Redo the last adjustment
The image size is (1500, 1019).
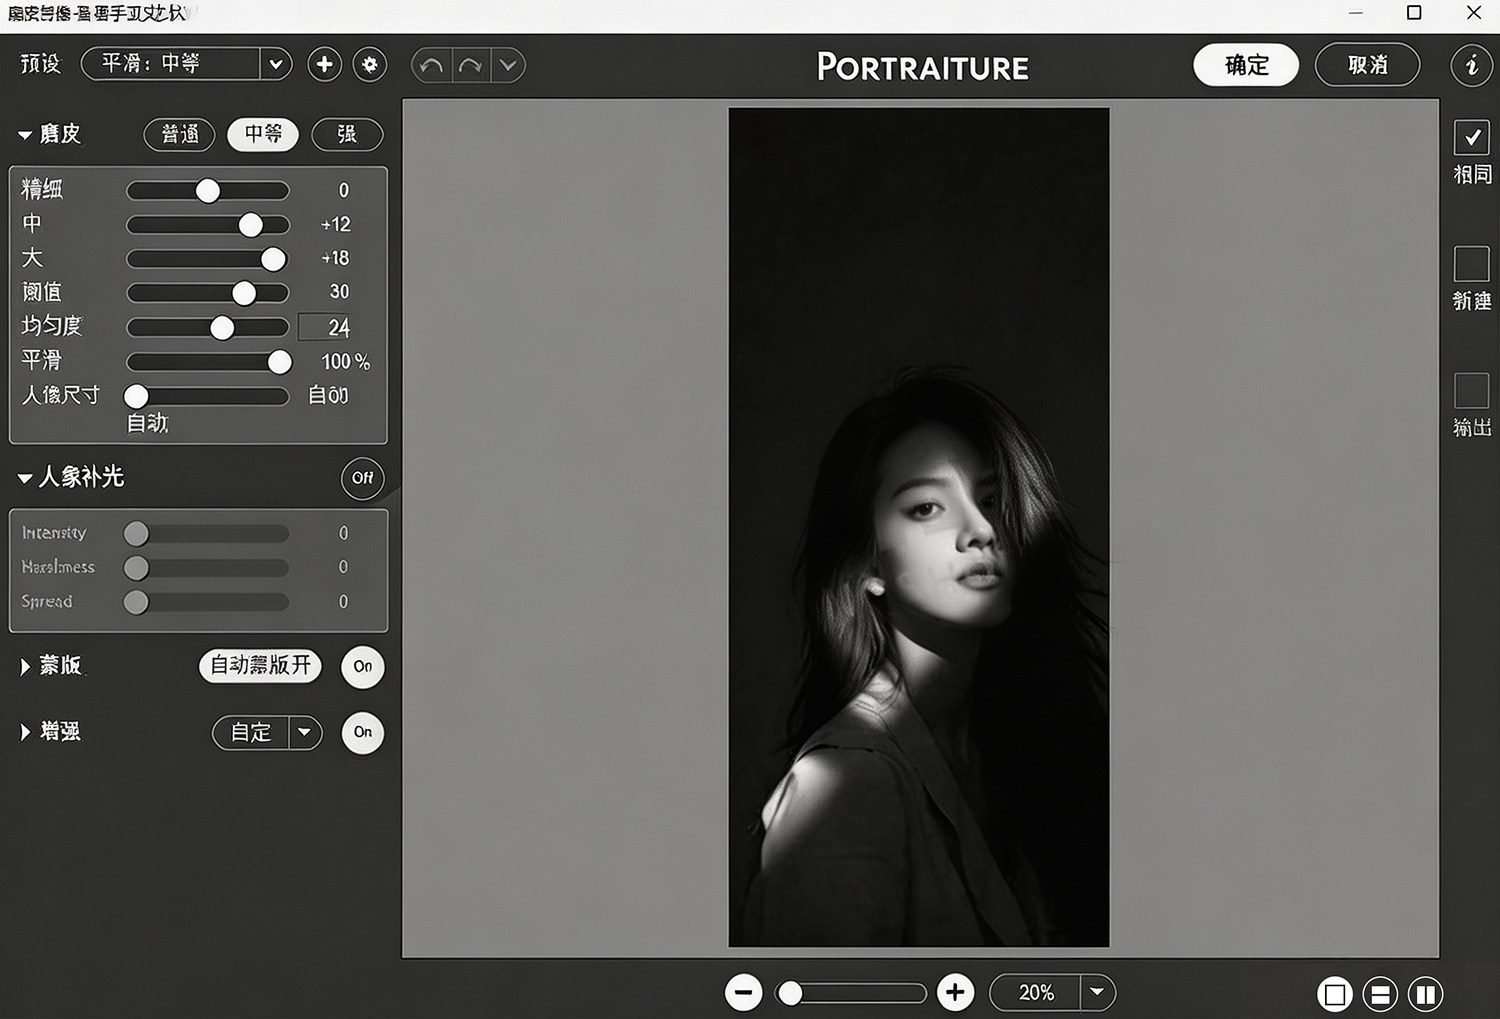point(470,66)
